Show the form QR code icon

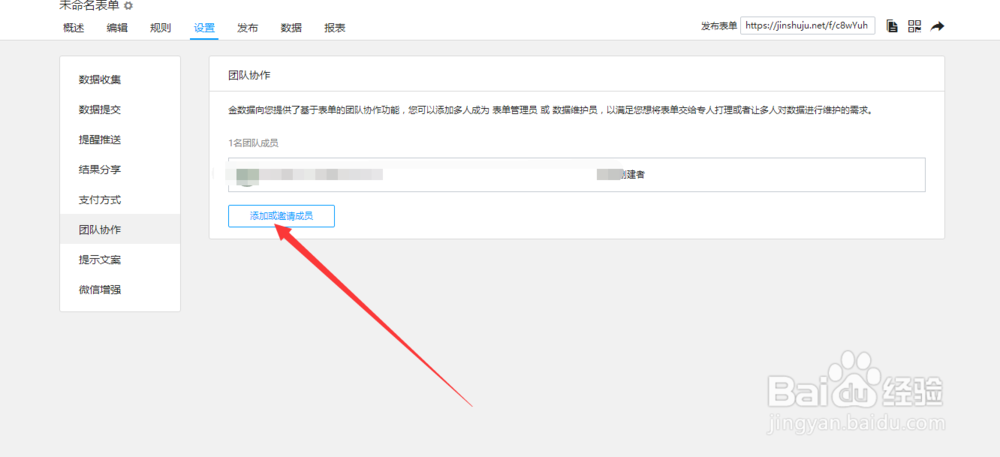[x=915, y=26]
